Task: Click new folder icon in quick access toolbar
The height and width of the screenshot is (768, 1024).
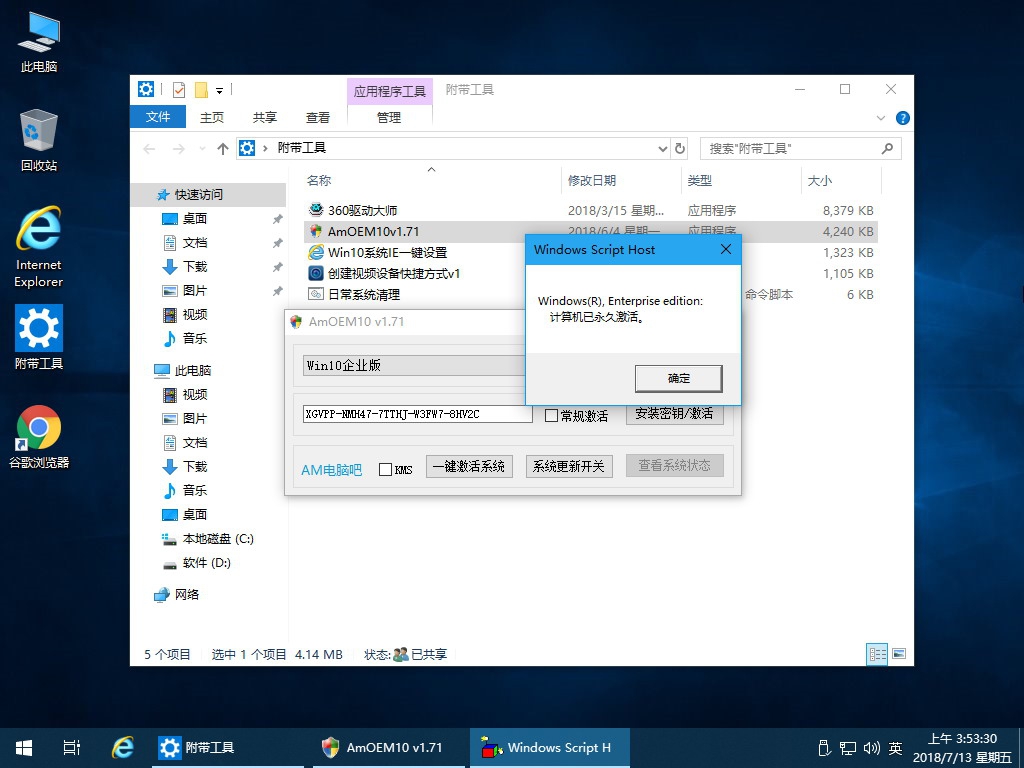Action: click(201, 89)
